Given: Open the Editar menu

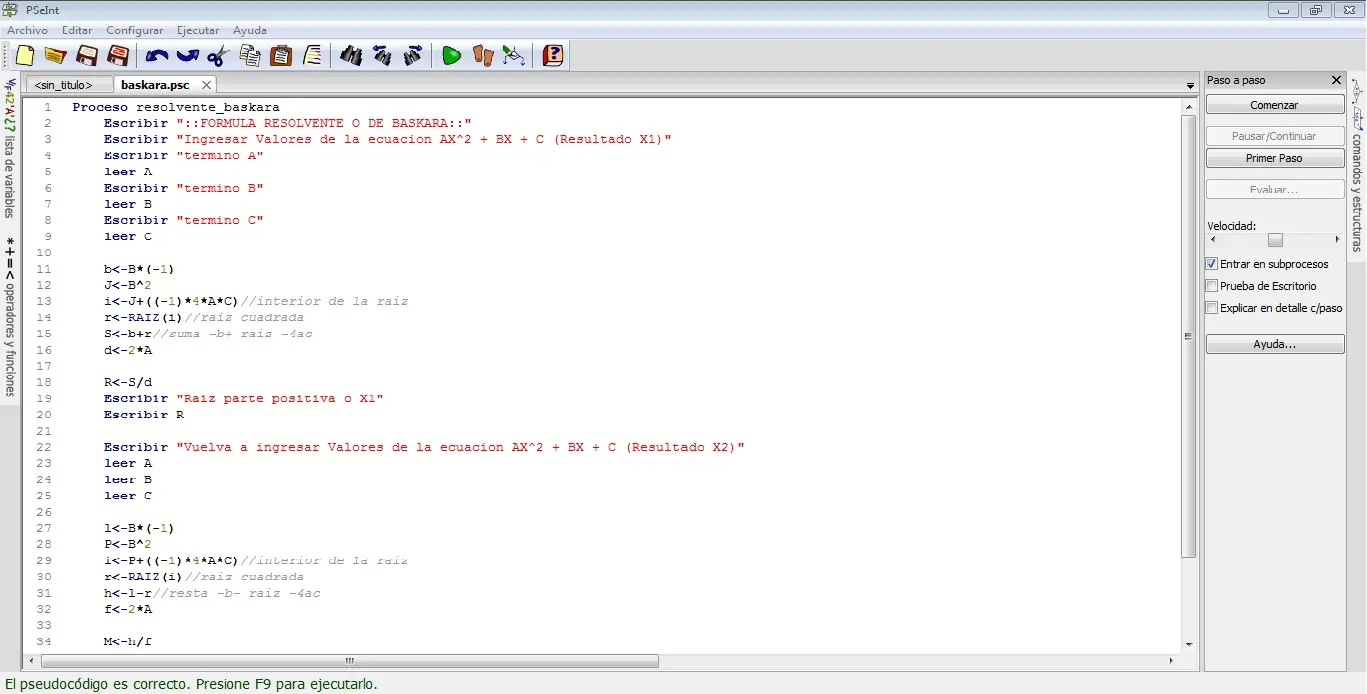Looking at the screenshot, I should 77,30.
